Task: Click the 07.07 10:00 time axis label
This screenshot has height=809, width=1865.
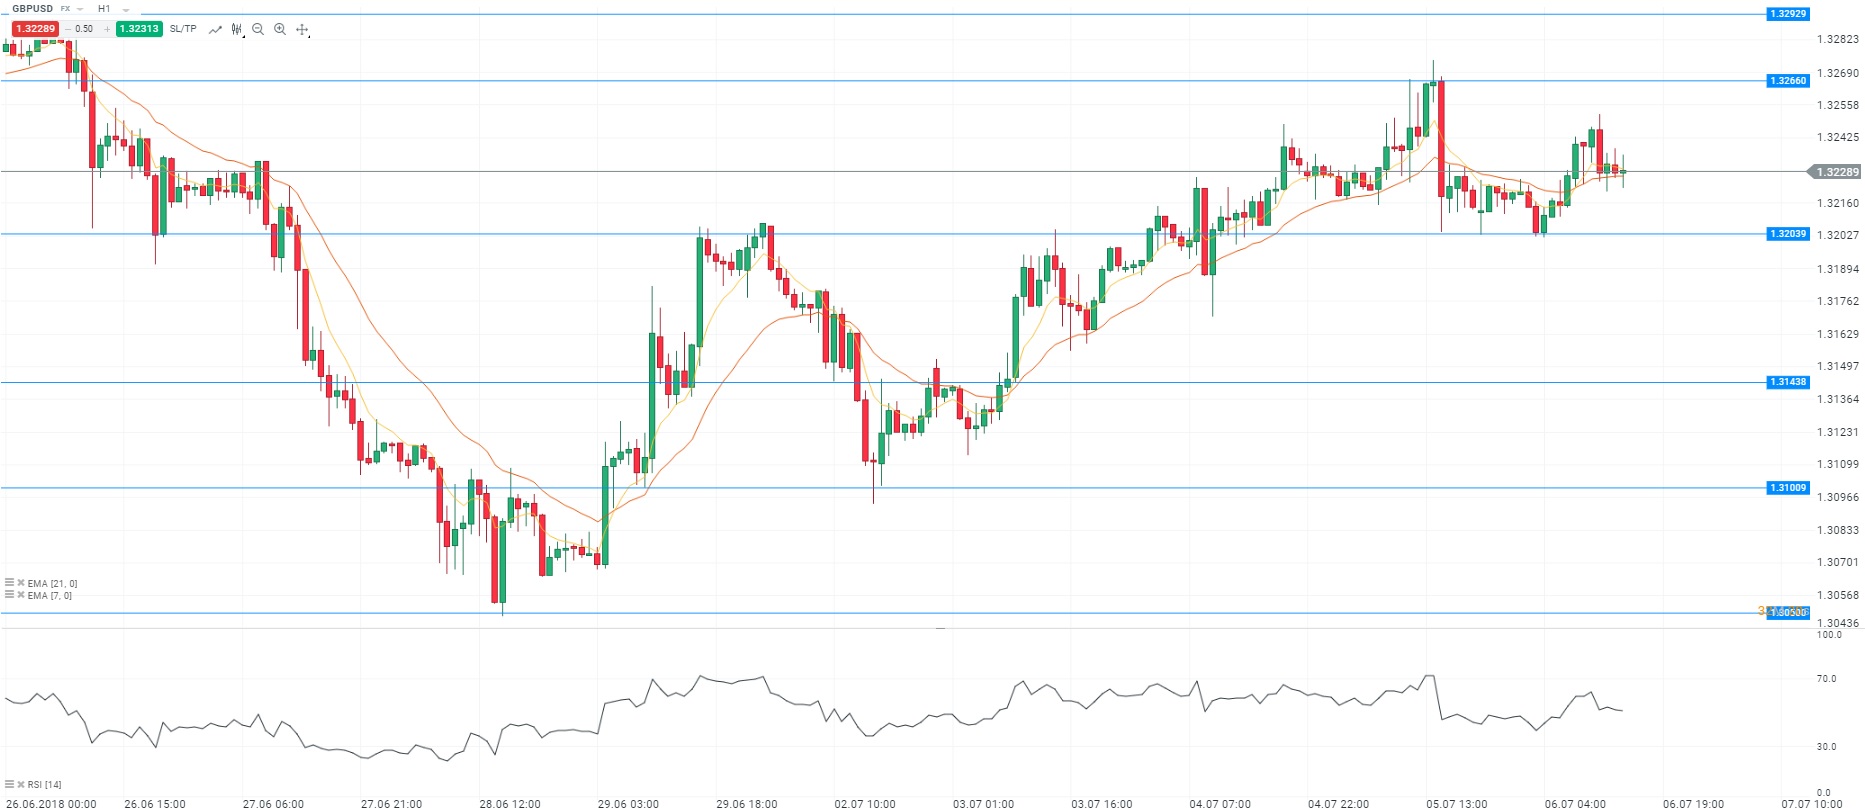Action: click(x=1812, y=803)
